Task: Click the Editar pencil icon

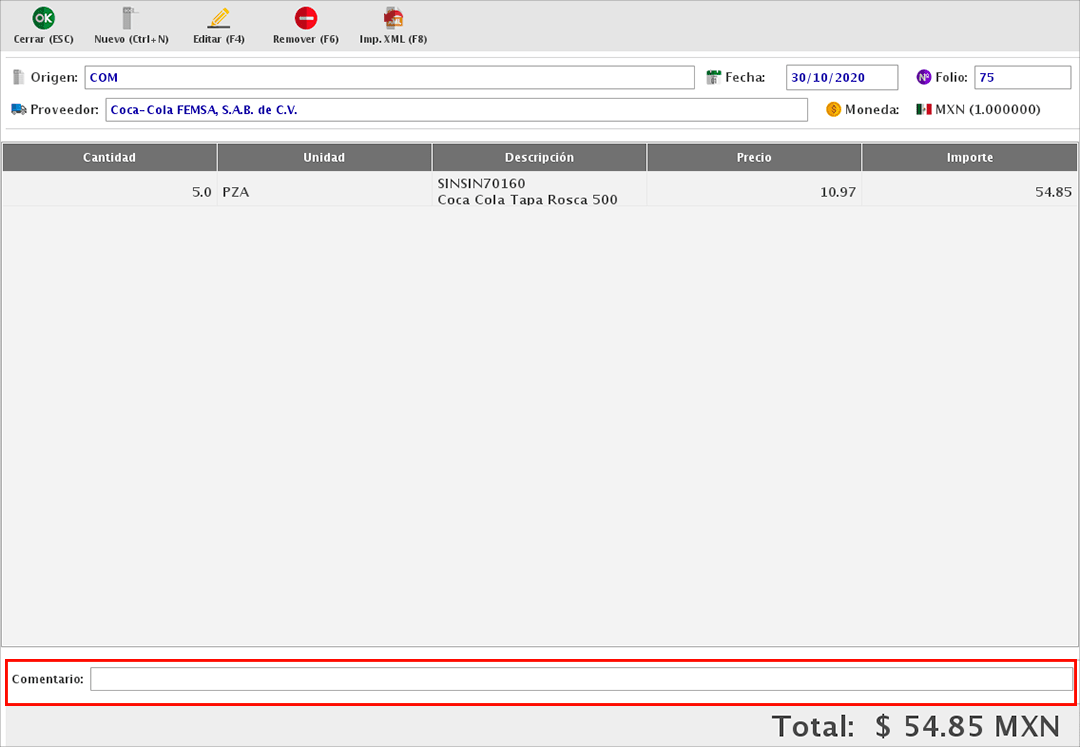Action: tap(218, 18)
